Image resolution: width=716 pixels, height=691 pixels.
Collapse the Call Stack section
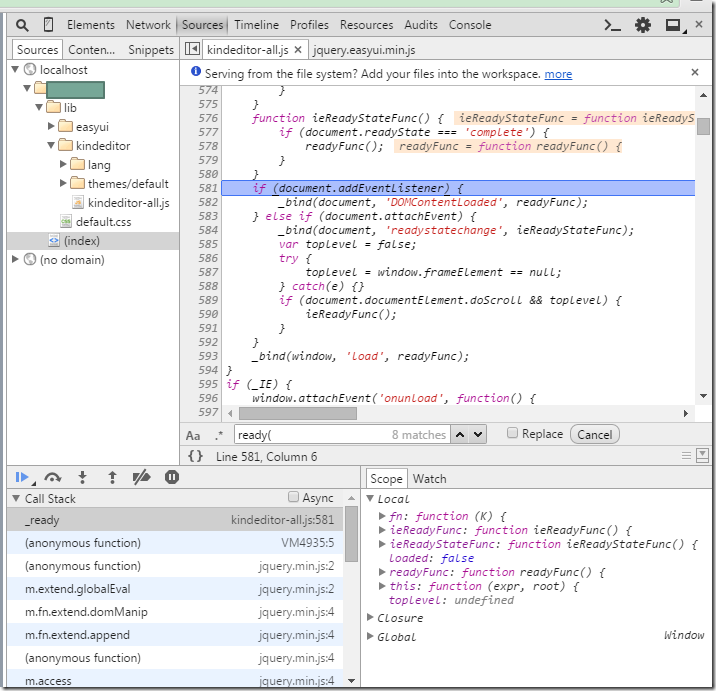click(16, 498)
